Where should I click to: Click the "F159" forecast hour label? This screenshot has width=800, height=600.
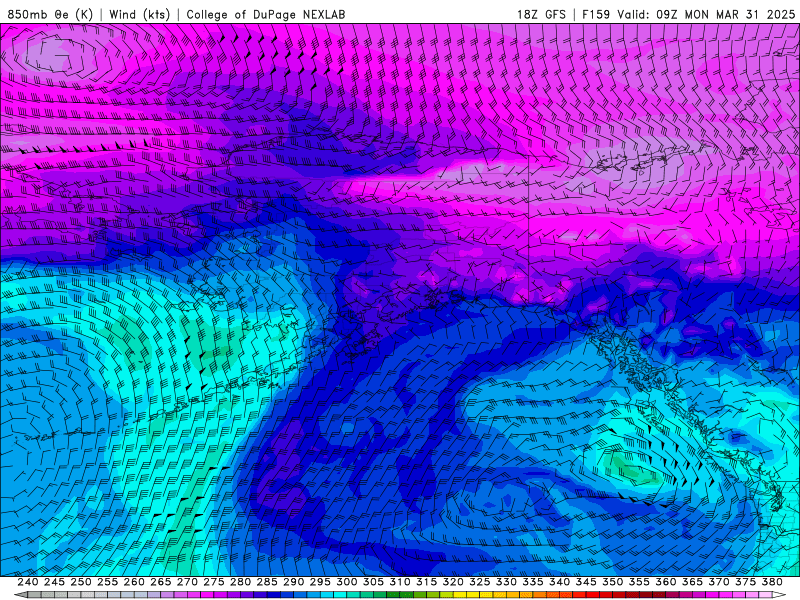click(x=596, y=14)
